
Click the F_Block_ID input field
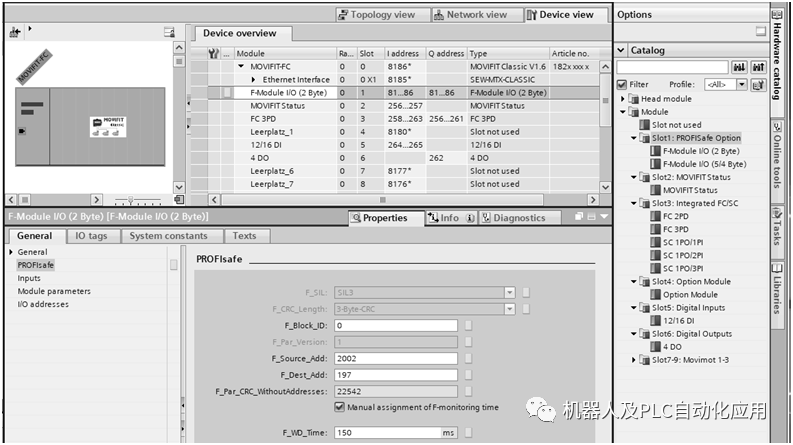[395, 326]
